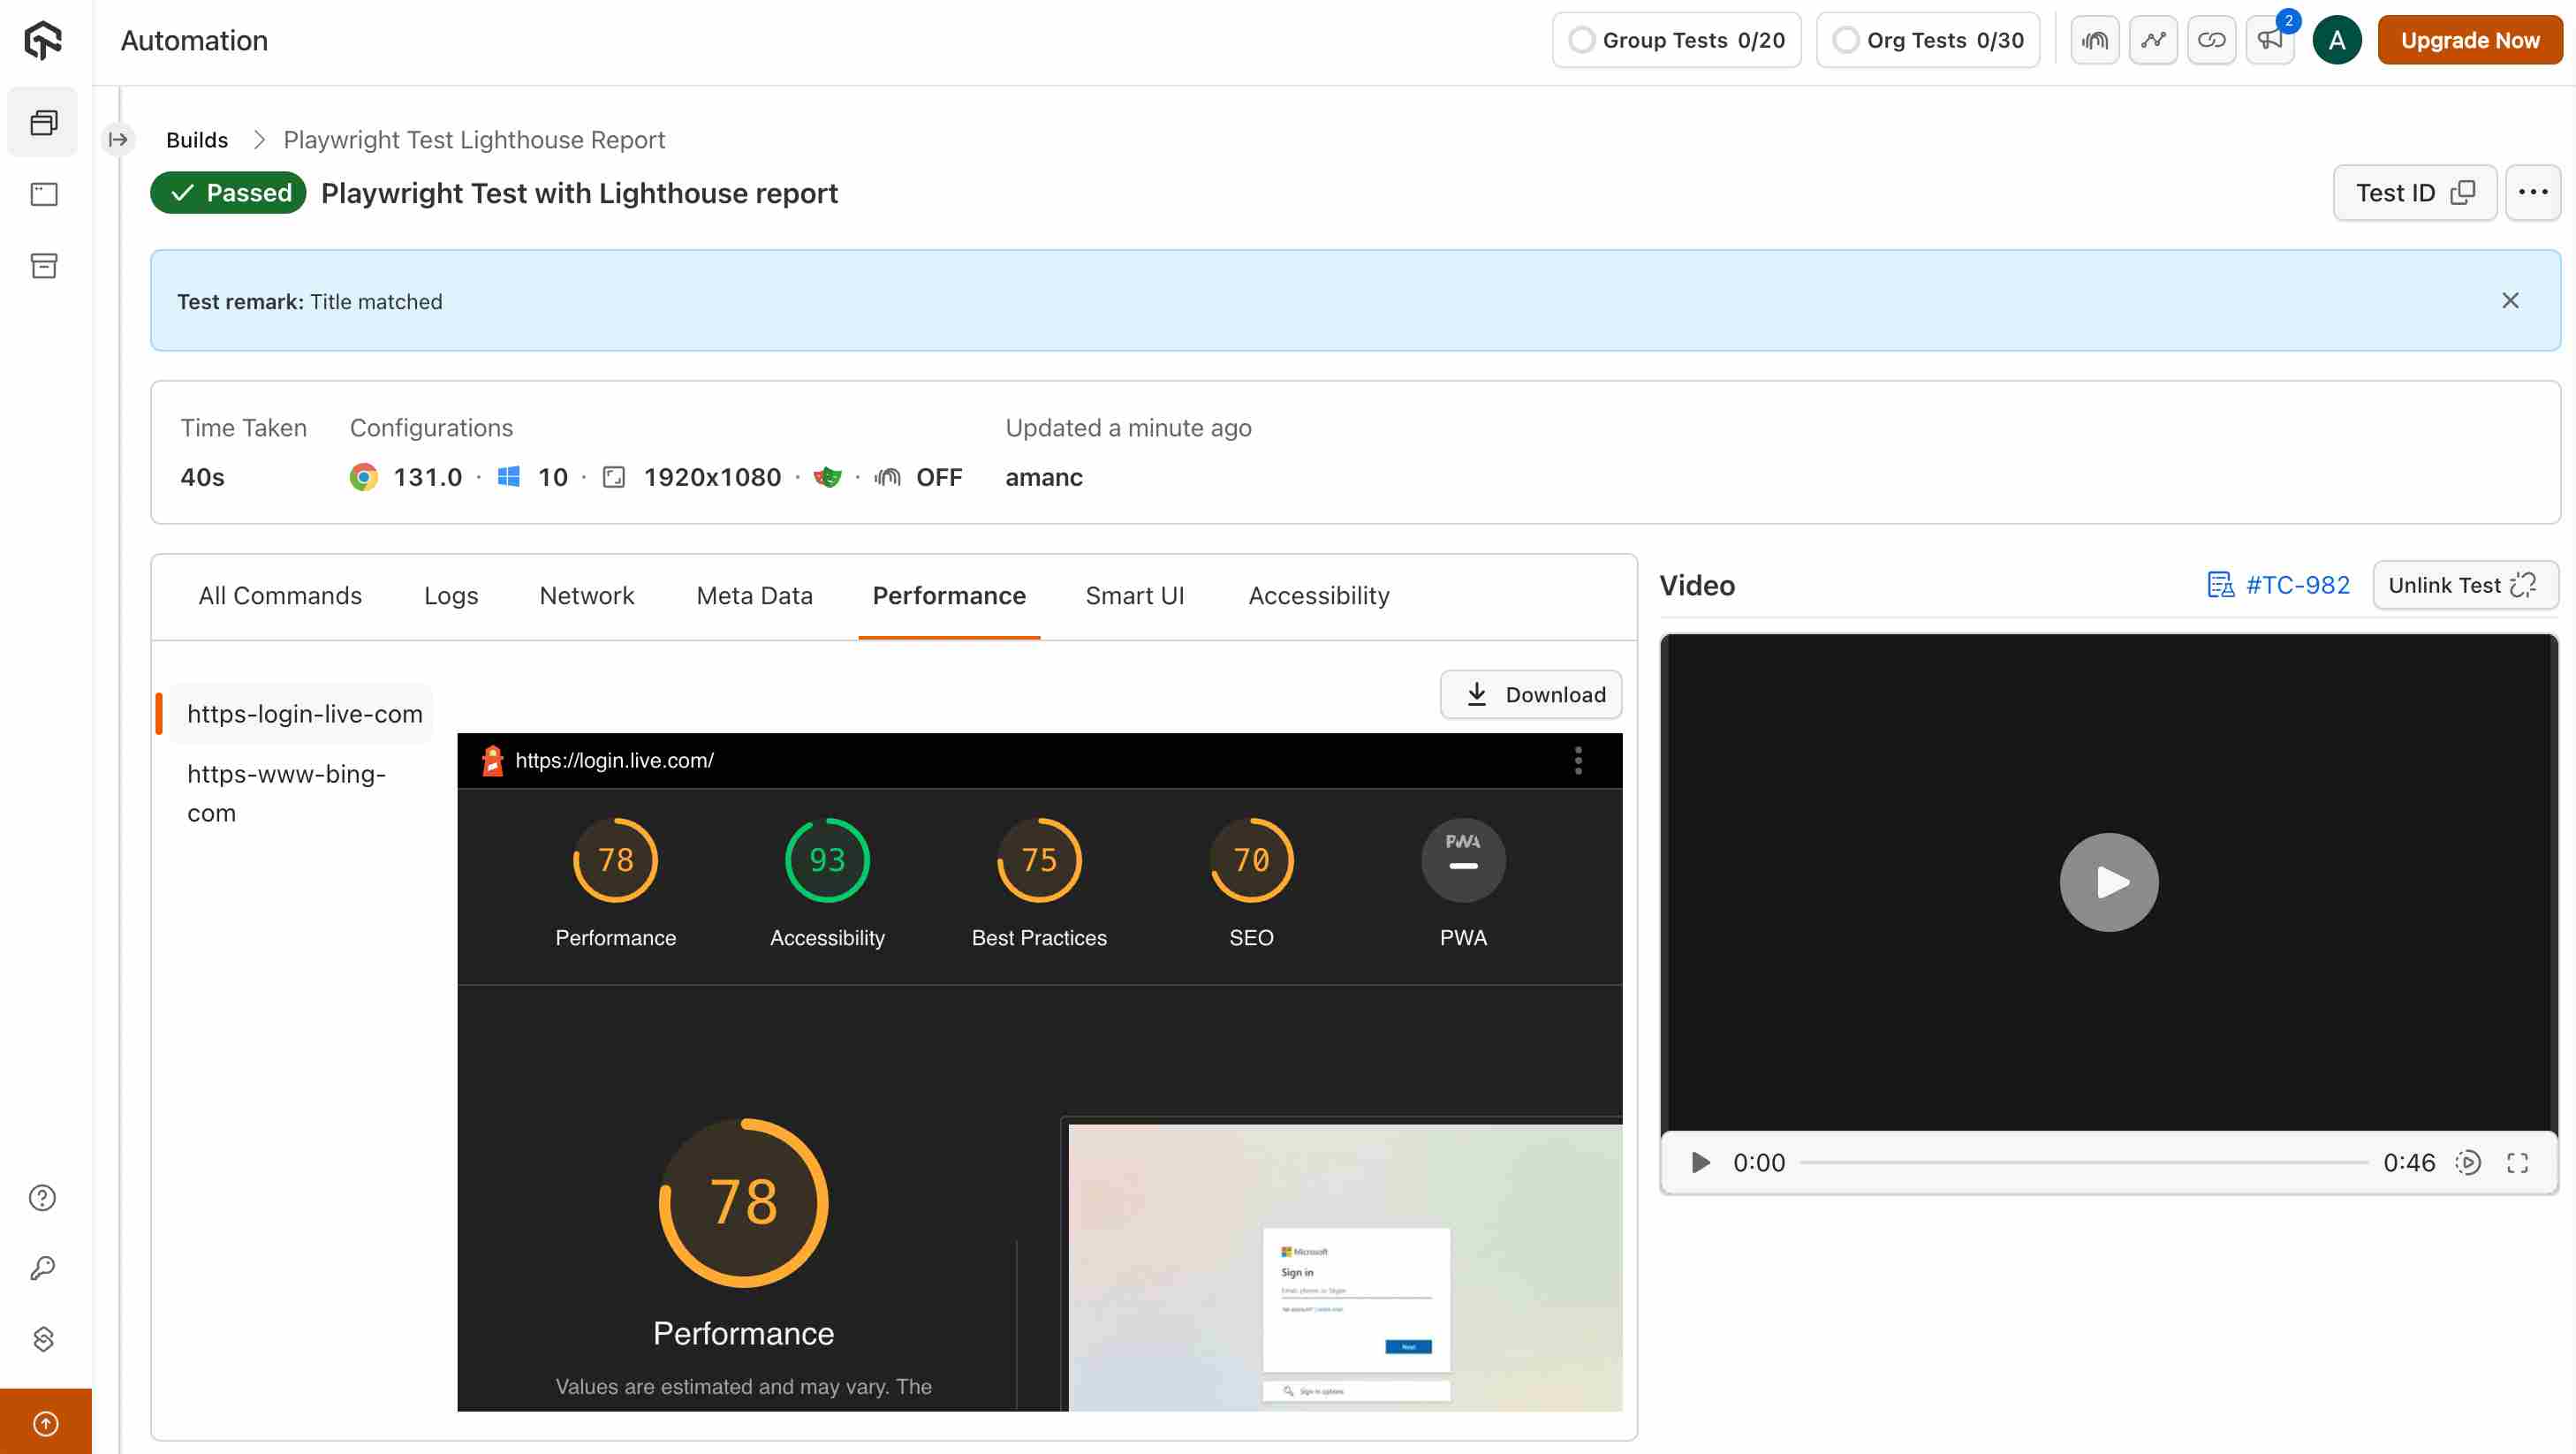Click the tunnel icon in header
The image size is (2576, 1454).
point(2094,40)
